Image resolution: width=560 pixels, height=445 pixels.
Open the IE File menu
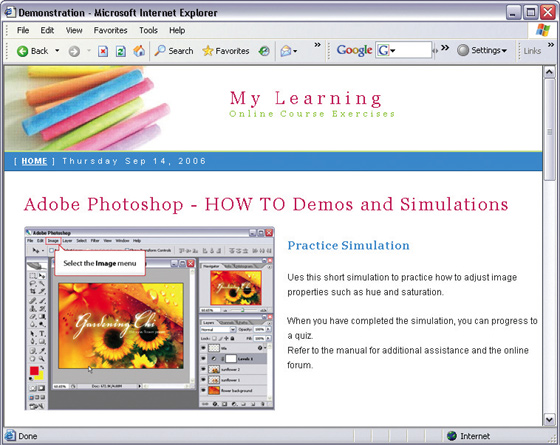click(23, 30)
